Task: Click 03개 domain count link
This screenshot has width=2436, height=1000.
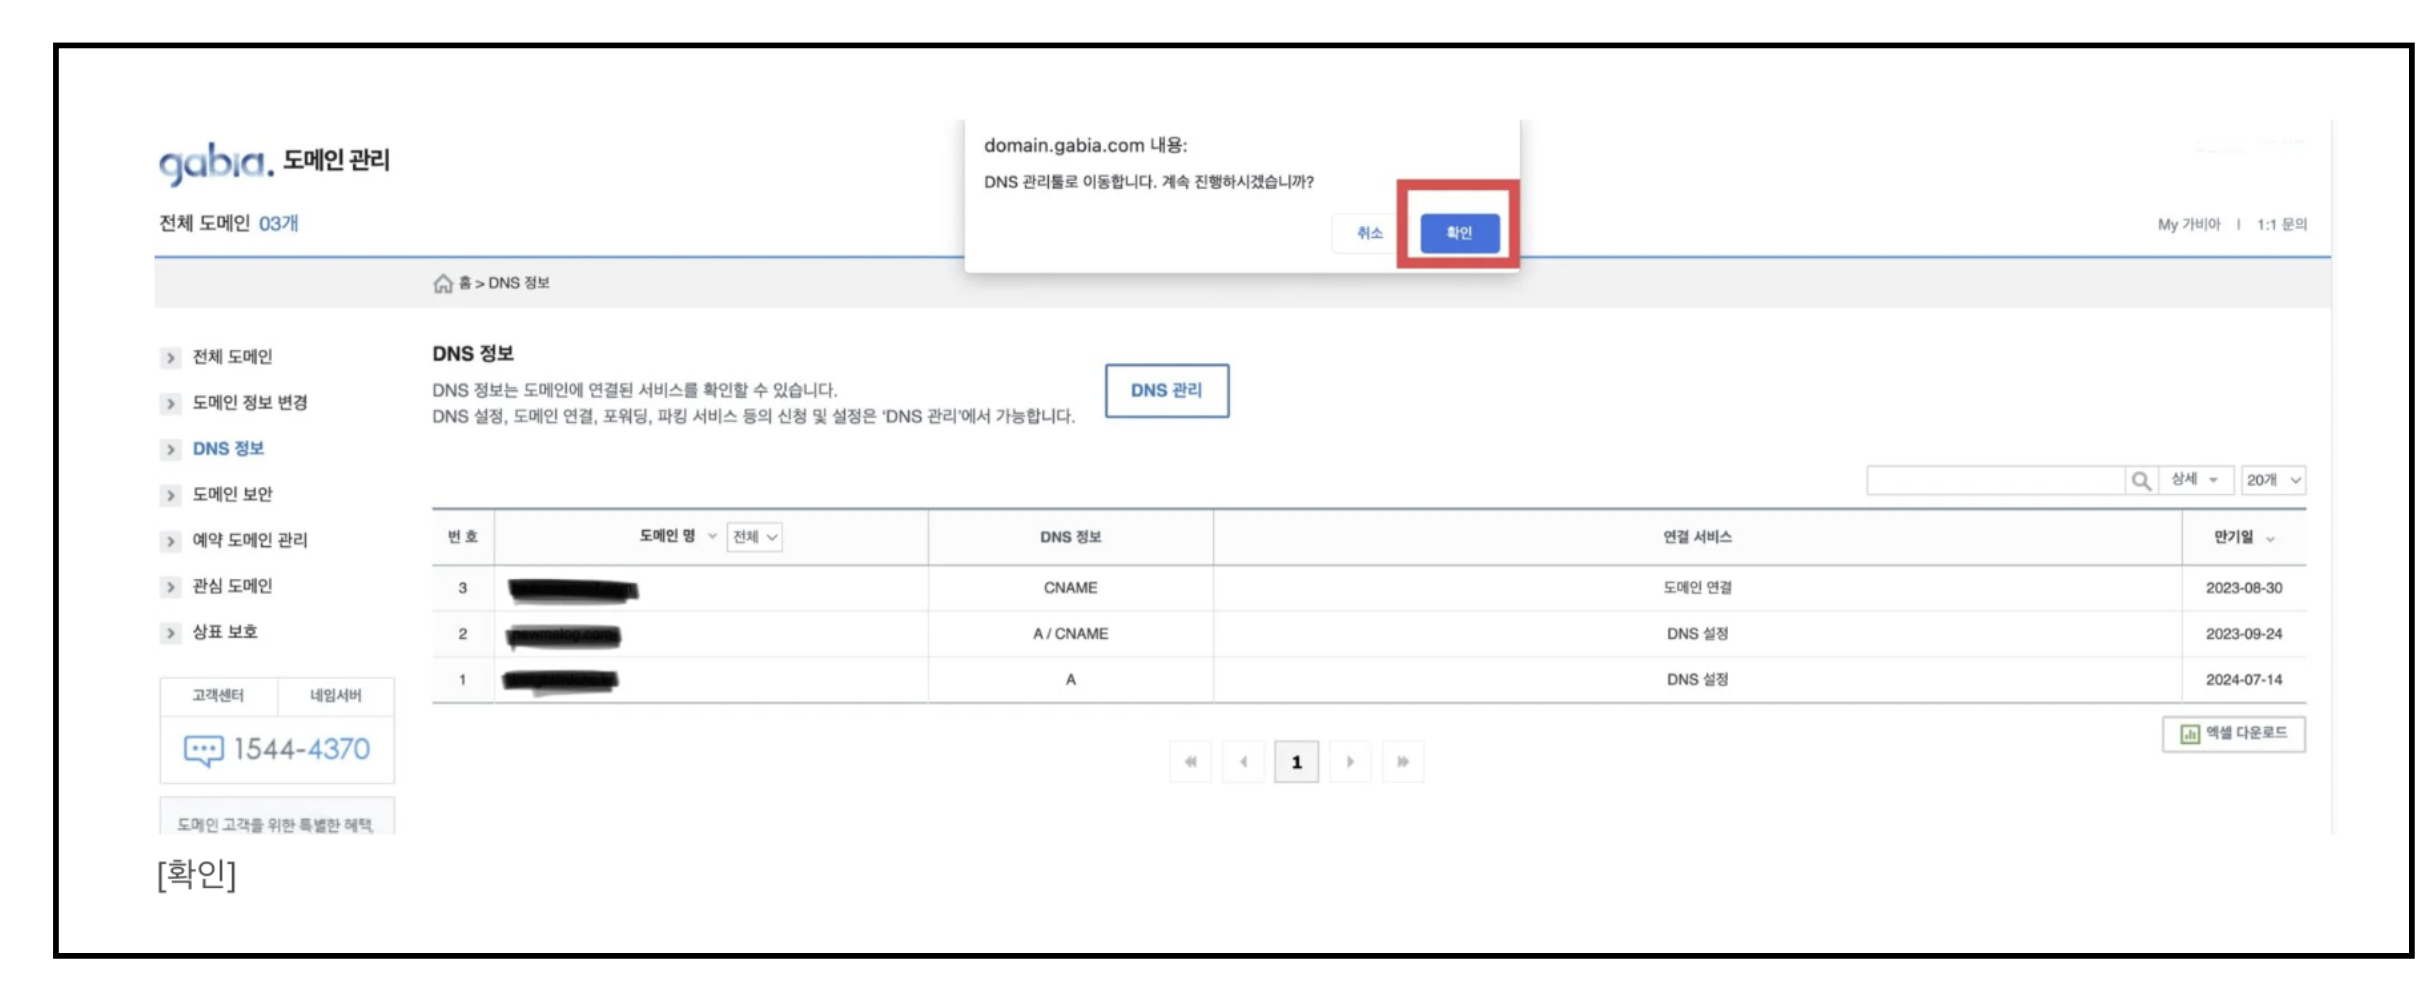Action: 279,224
